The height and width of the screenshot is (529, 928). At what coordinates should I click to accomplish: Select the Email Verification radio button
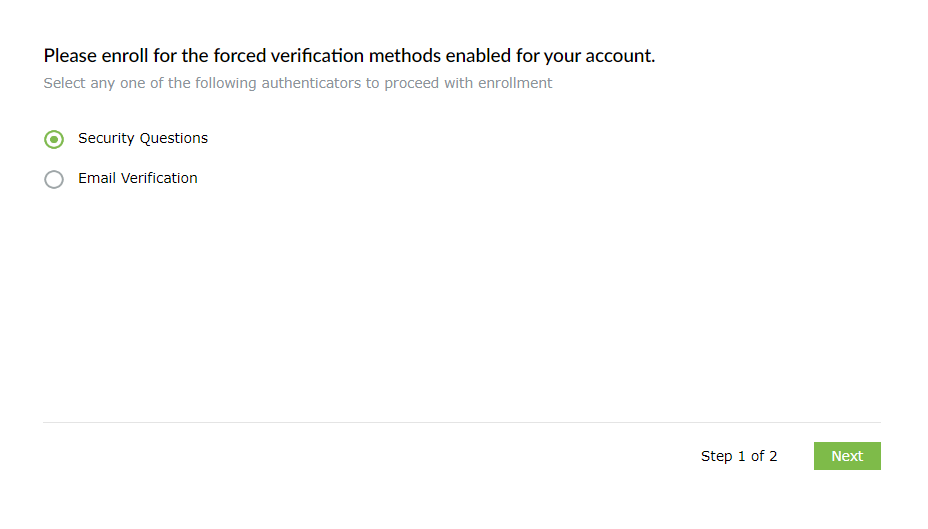54,179
